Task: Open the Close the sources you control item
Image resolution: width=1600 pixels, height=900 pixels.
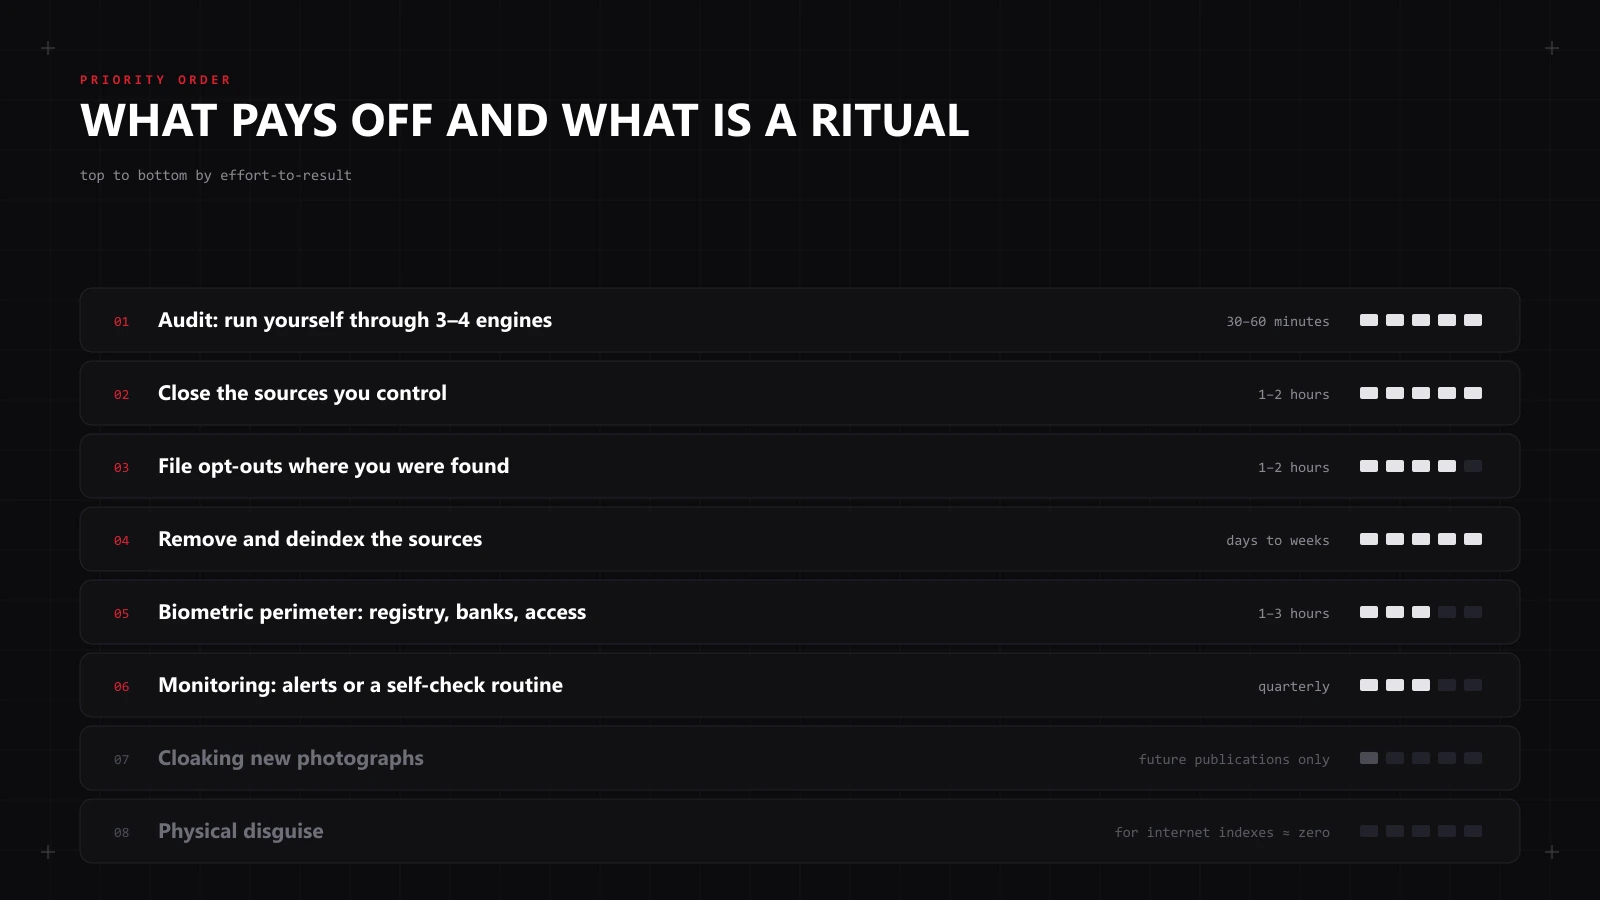Action: pyautogui.click(x=800, y=393)
